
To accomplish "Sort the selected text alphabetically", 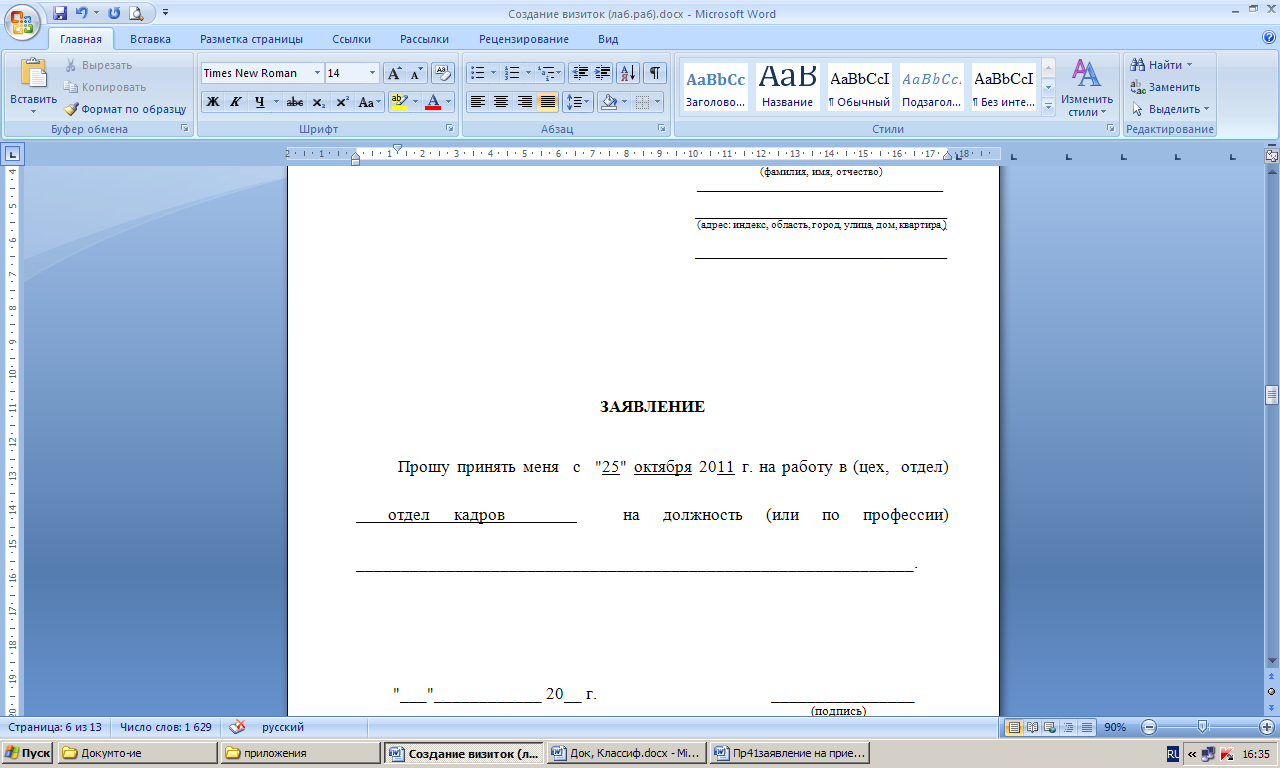I will click(x=629, y=73).
